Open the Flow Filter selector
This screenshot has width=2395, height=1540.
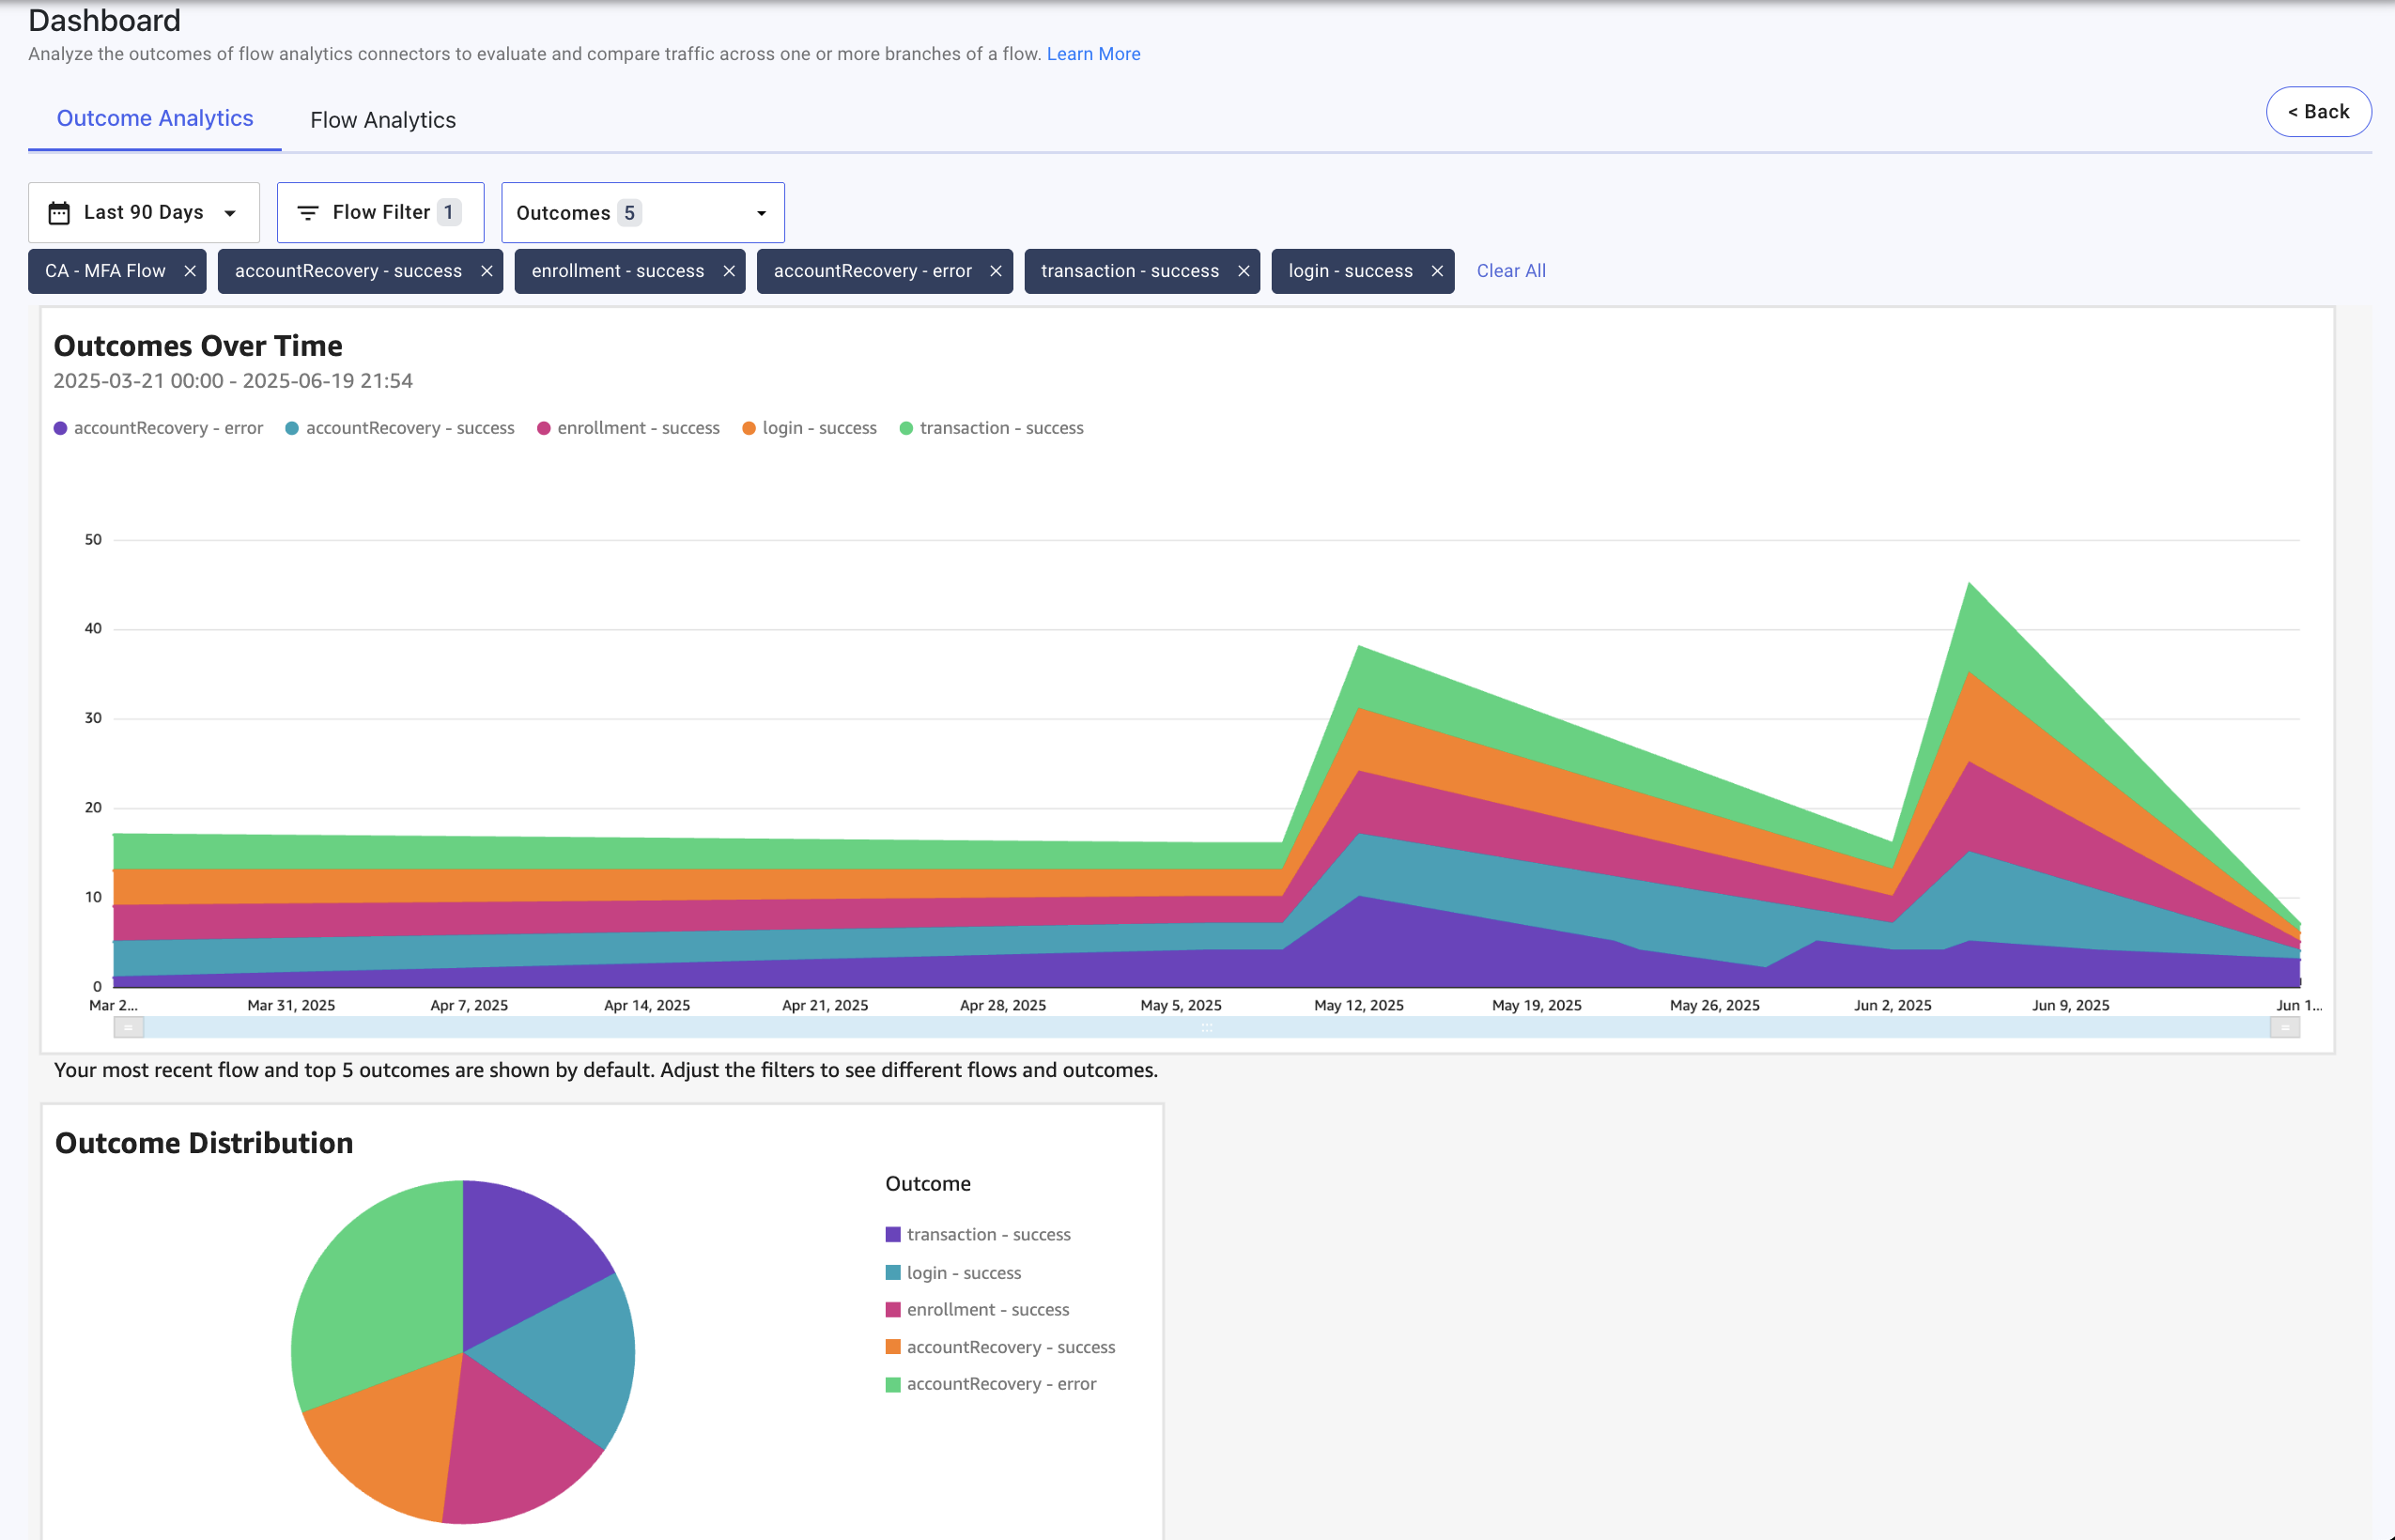(381, 213)
